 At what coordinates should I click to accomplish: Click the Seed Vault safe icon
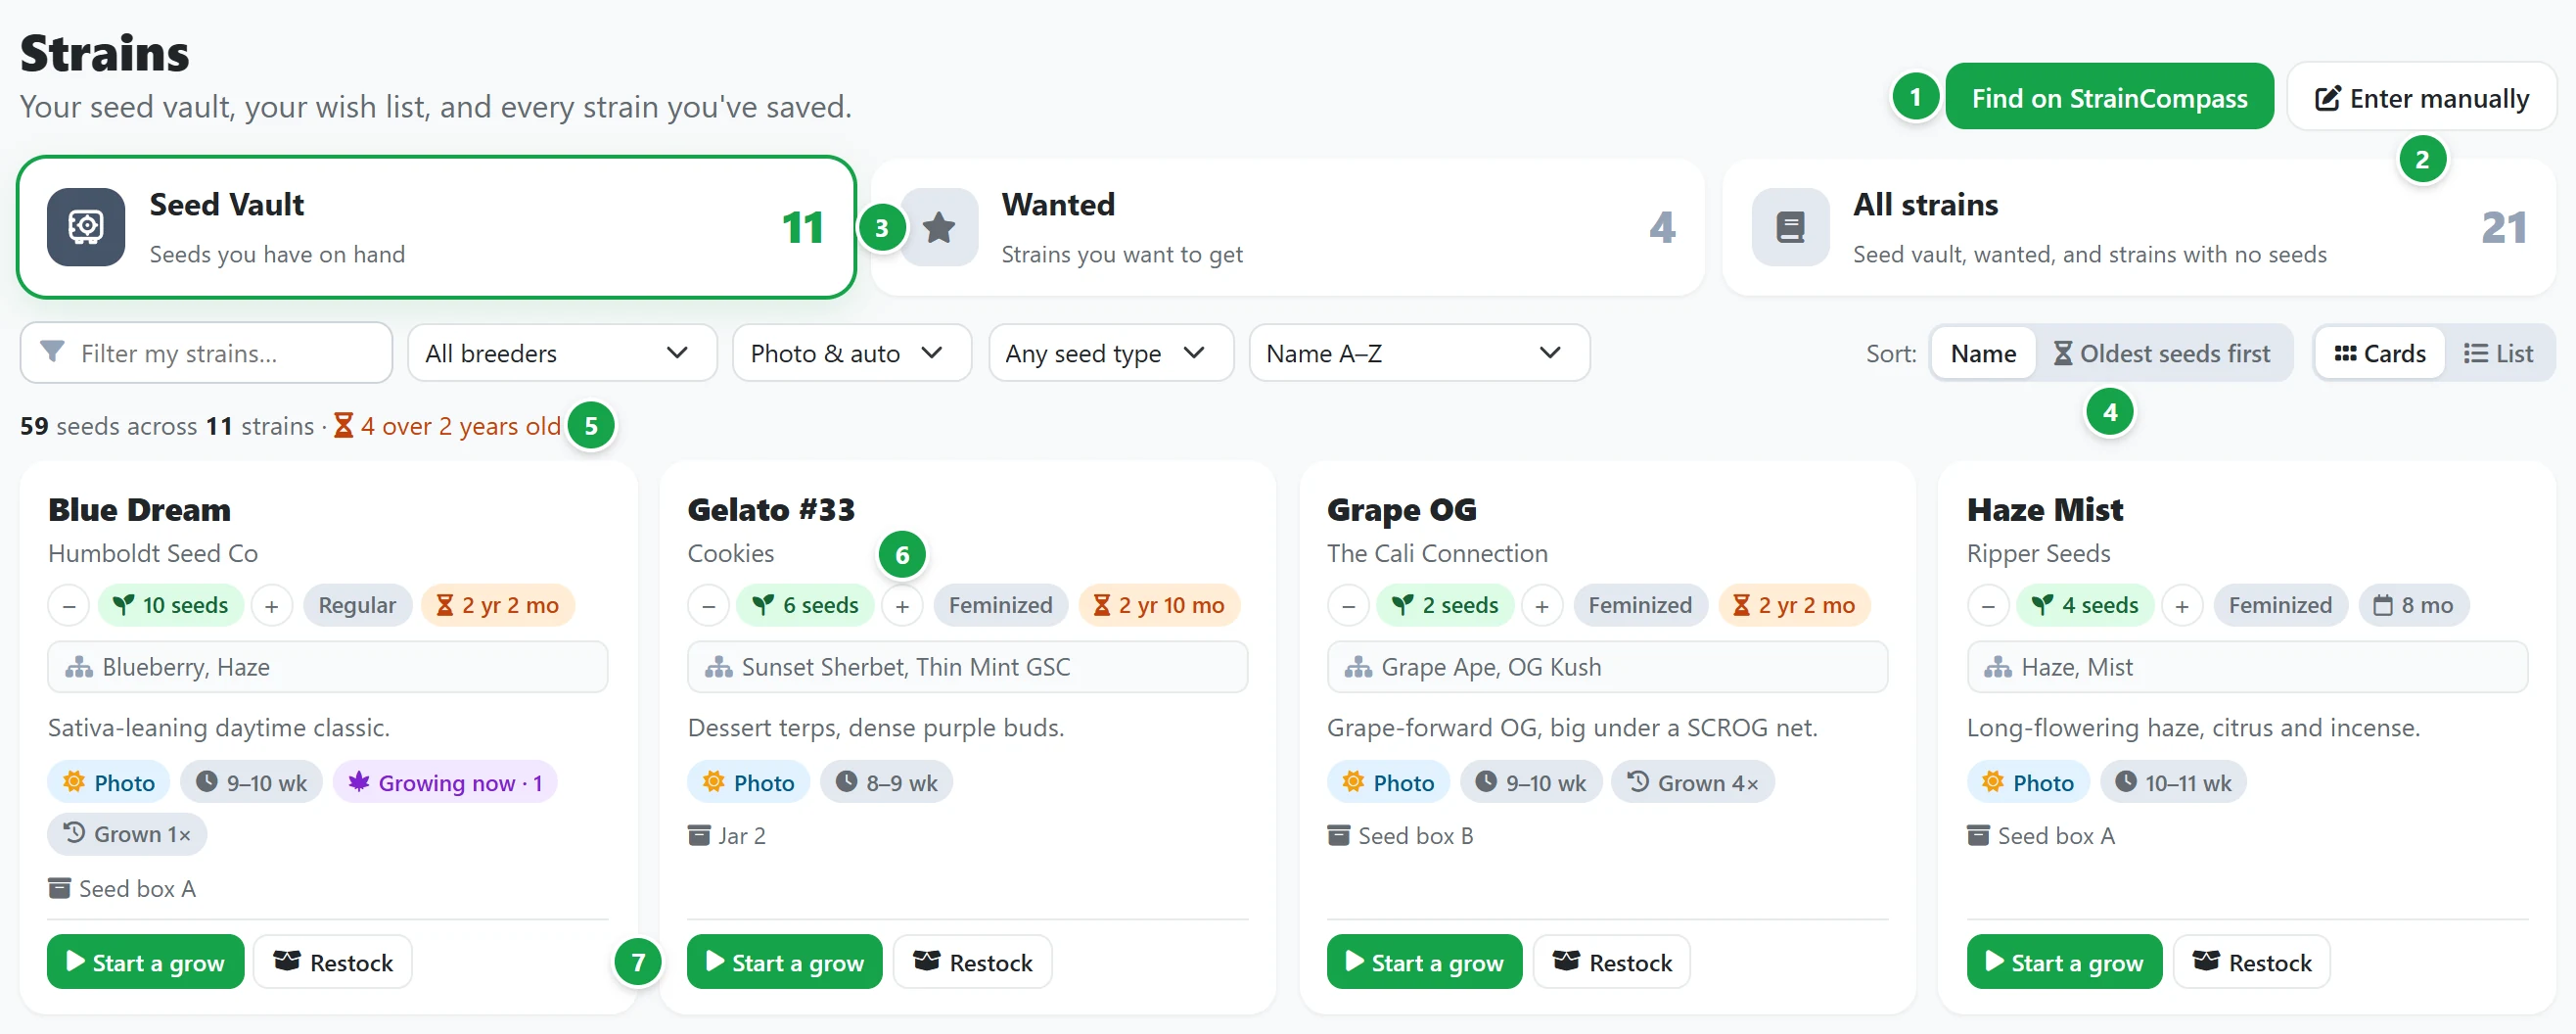86,227
